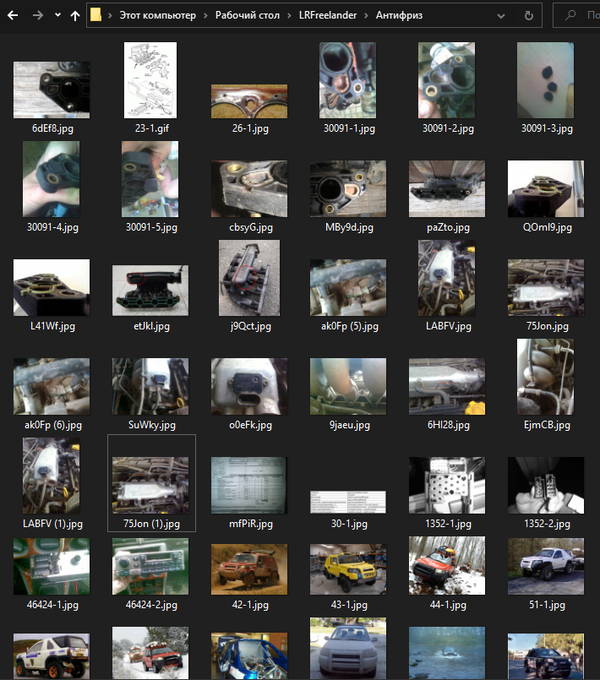Select thumbnail o0eFk.jpg
Viewport: 600px width, 680px height.
tap(249, 386)
